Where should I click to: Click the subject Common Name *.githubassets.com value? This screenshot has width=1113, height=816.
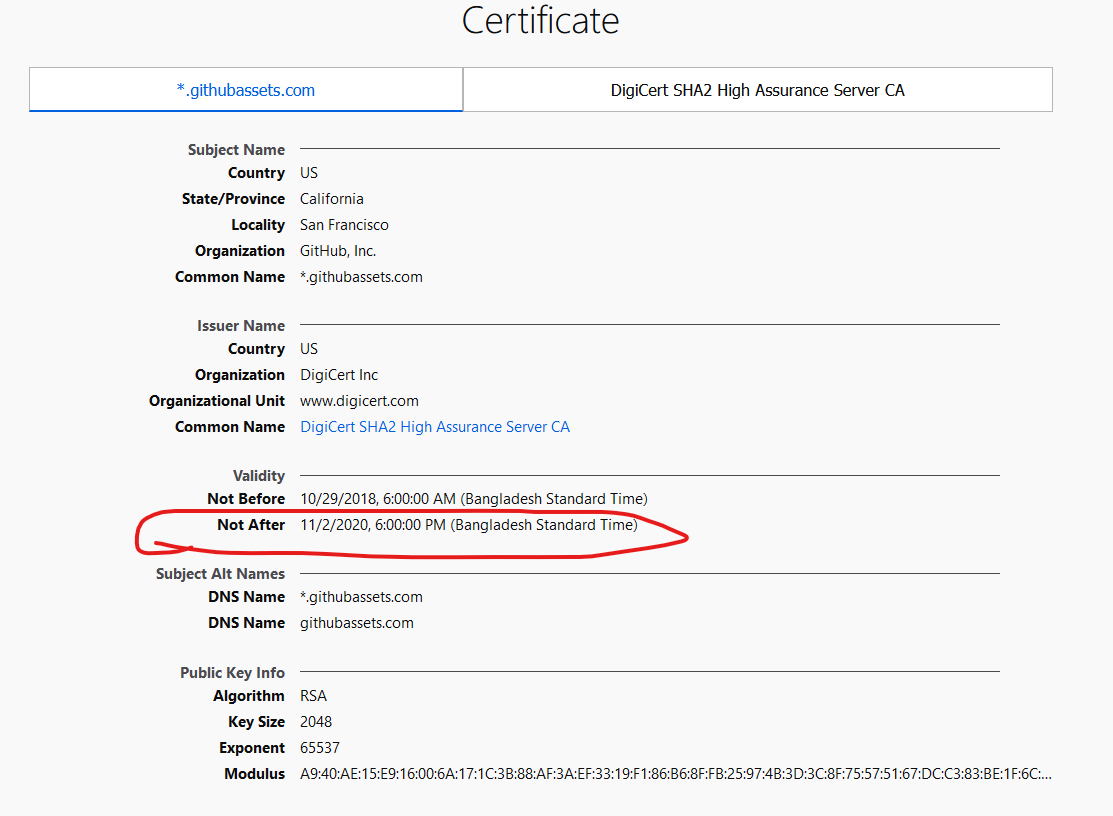coord(361,277)
